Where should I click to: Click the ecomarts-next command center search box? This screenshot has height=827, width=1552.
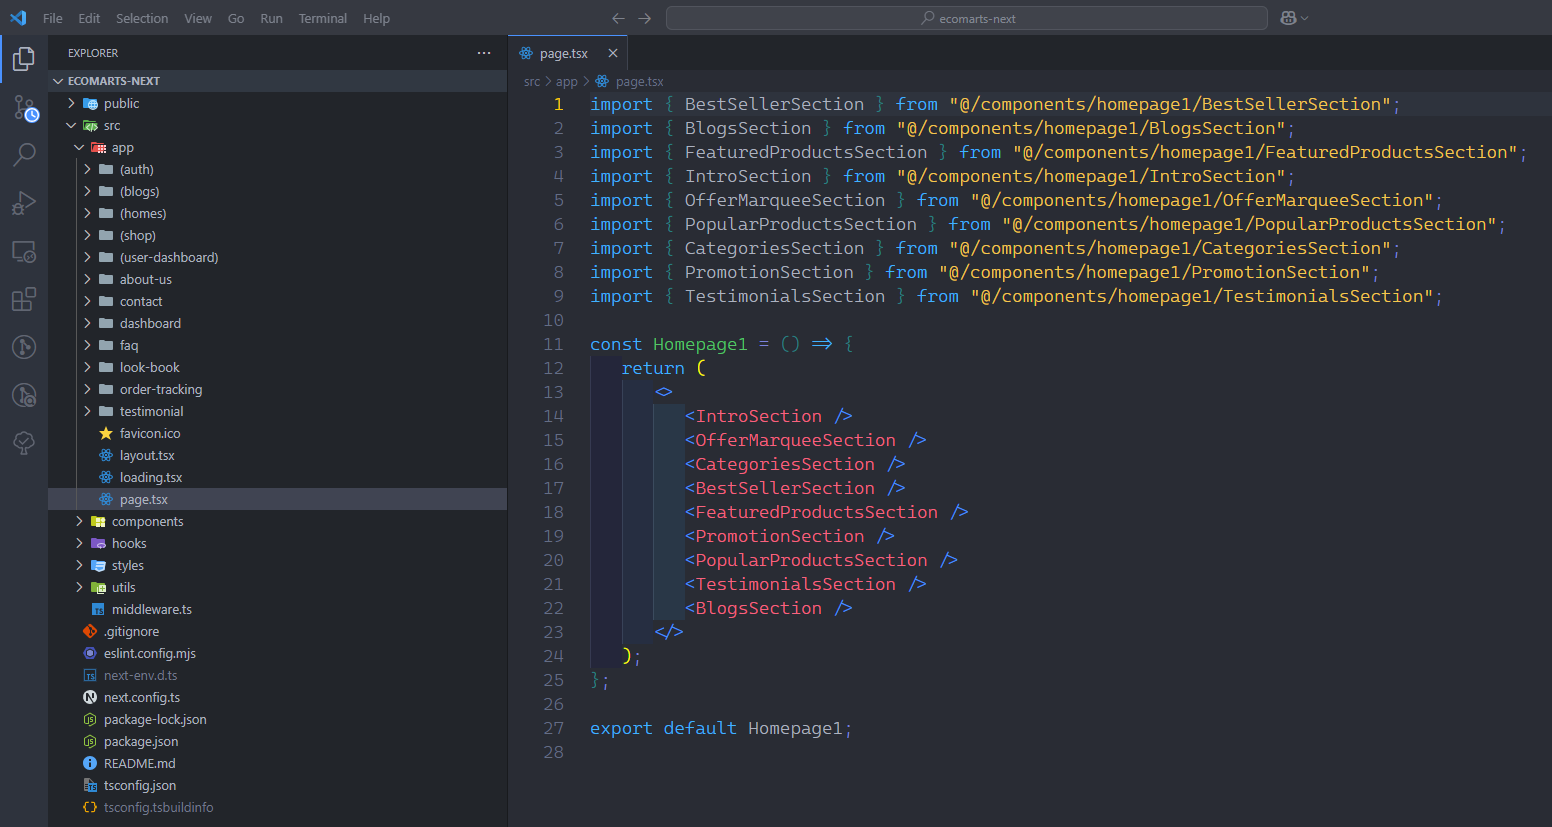pyautogui.click(x=966, y=18)
